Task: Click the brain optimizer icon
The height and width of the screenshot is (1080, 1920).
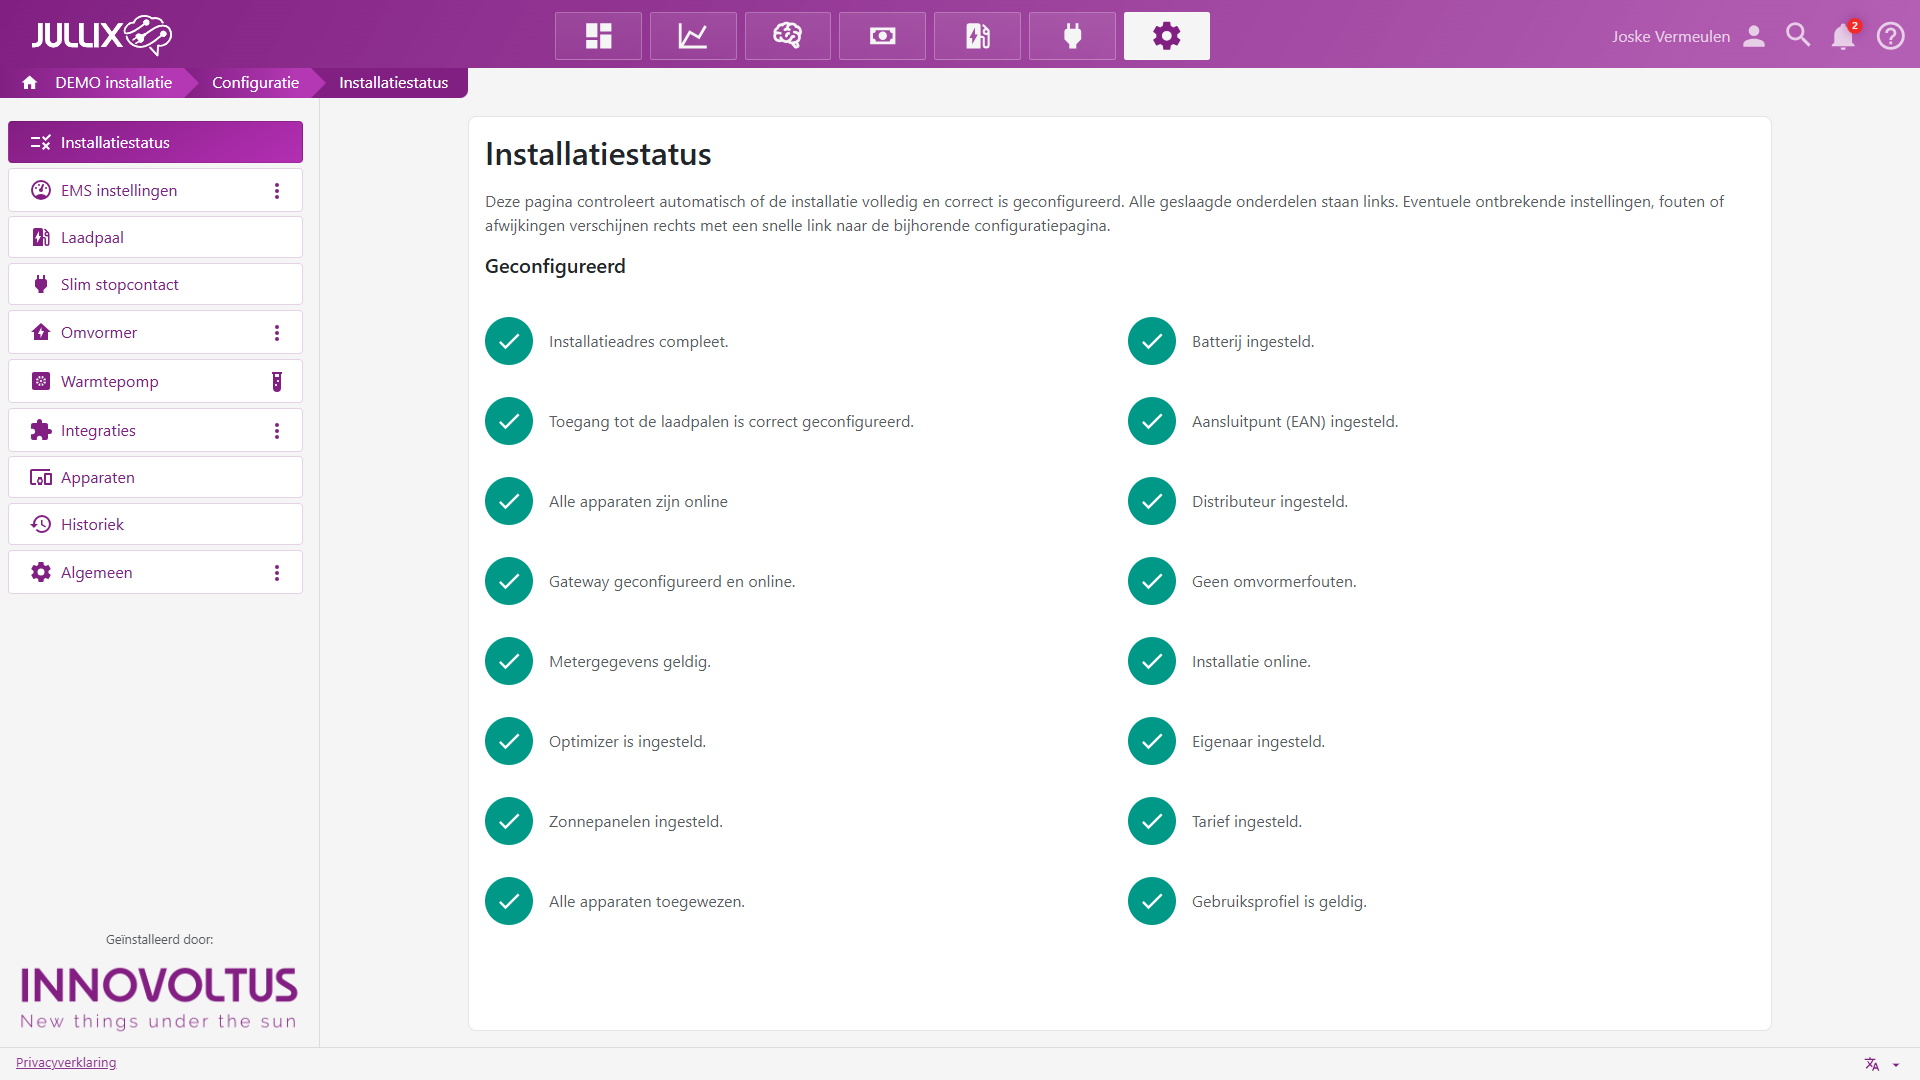Action: tap(787, 36)
